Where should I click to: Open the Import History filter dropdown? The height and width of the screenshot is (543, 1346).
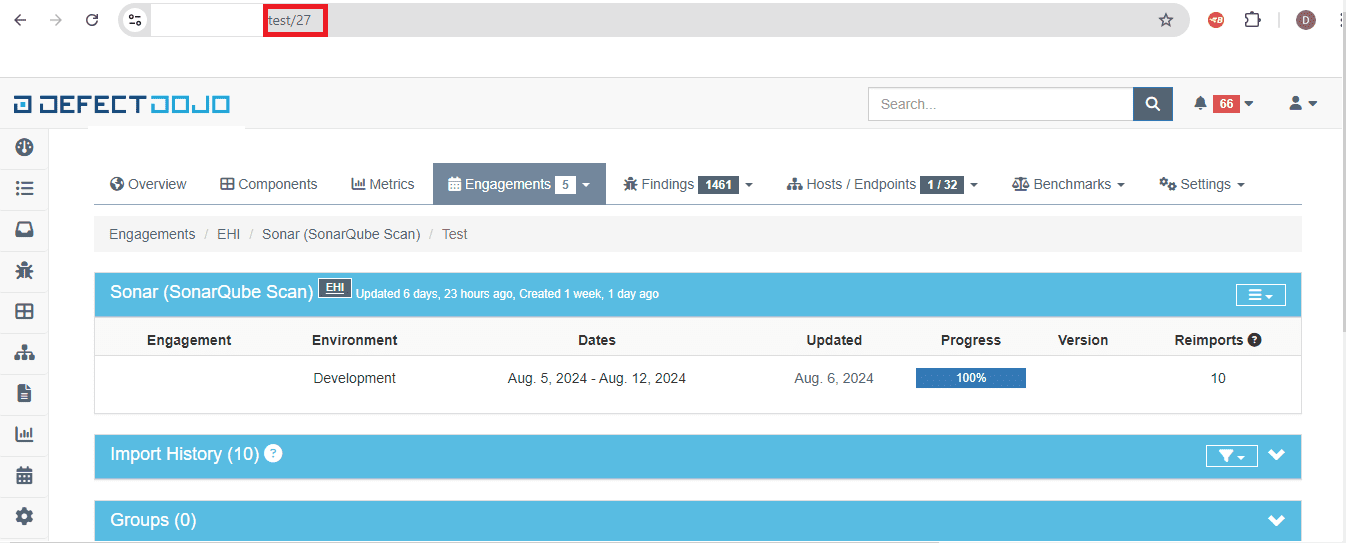click(1231, 456)
